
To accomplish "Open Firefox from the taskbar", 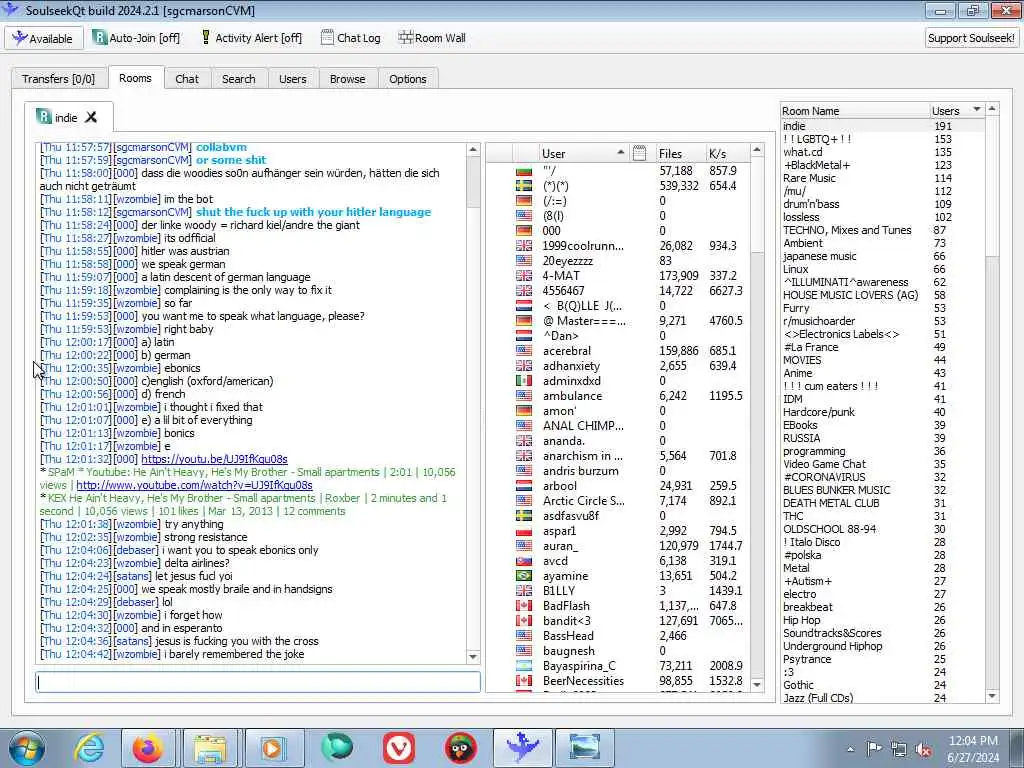I will (148, 748).
